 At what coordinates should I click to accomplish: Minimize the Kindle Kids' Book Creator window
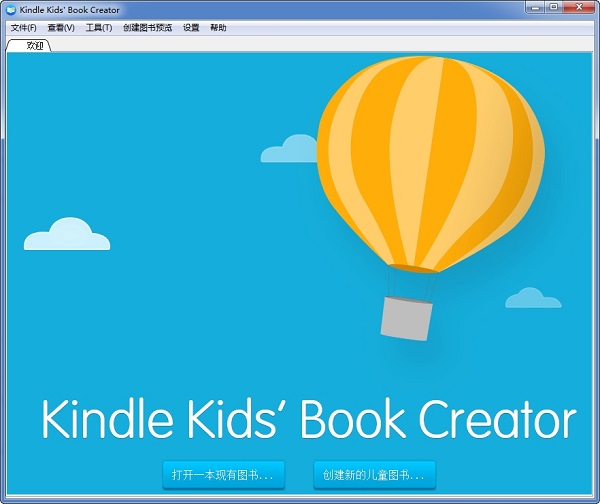tap(535, 7)
